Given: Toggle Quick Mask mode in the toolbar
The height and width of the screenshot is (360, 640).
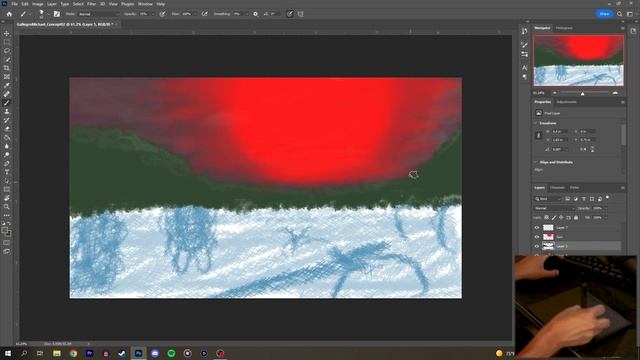Looking at the screenshot, I should point(7,243).
